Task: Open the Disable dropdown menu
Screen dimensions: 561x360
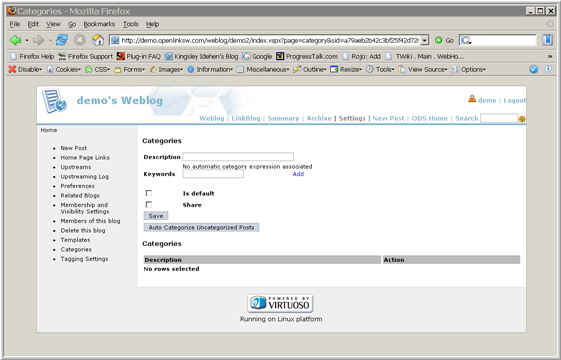Action: (25, 69)
